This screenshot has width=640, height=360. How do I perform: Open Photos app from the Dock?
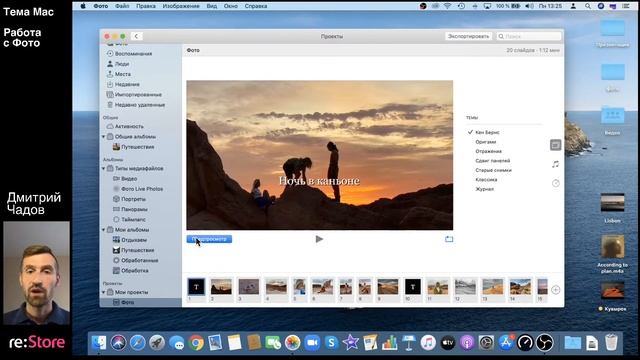[x=293, y=343]
